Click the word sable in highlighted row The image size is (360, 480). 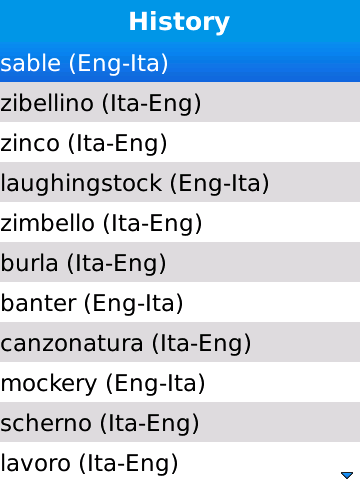tap(30, 63)
